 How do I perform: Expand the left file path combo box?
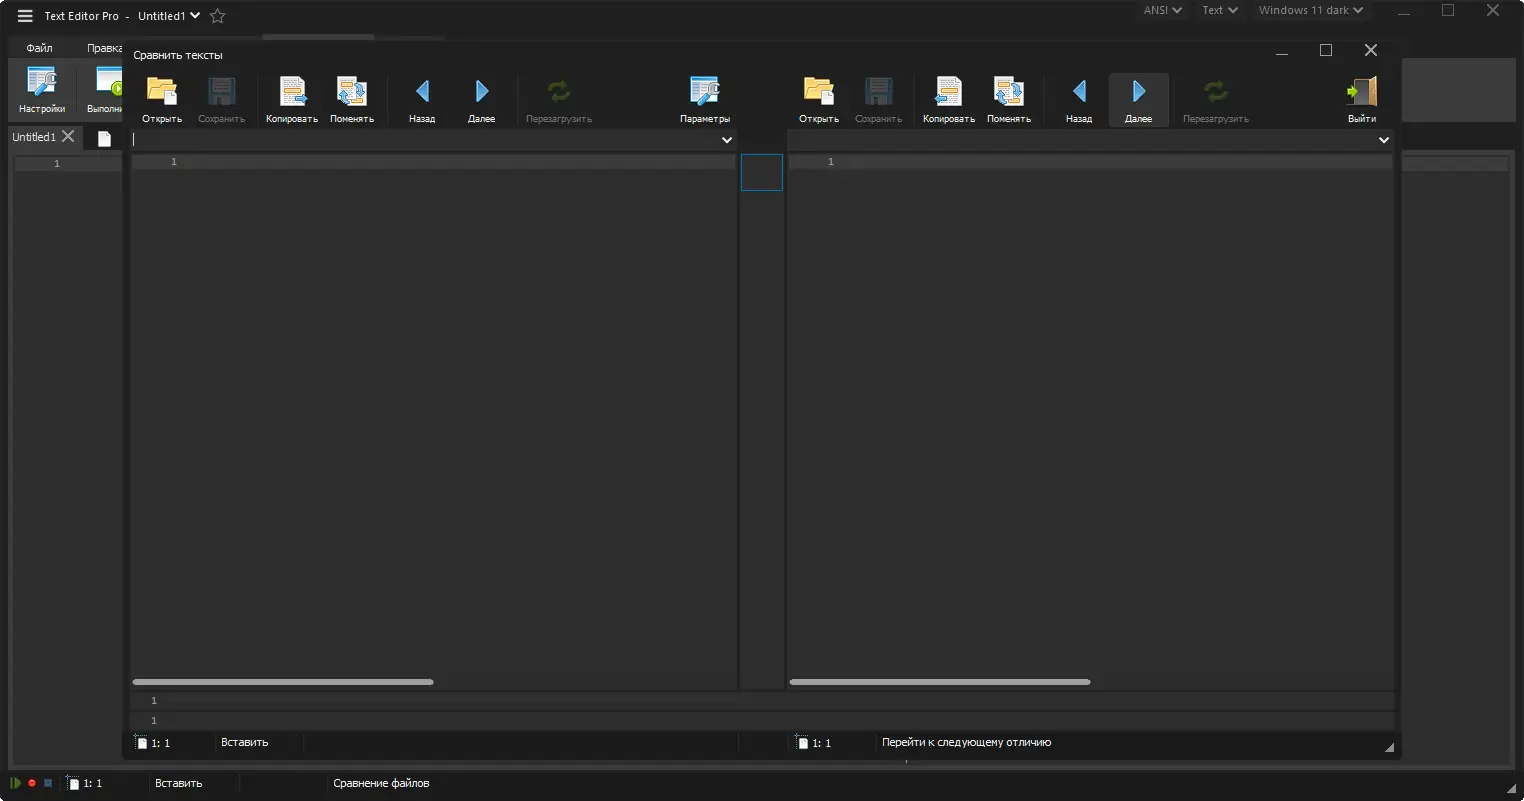pos(727,140)
